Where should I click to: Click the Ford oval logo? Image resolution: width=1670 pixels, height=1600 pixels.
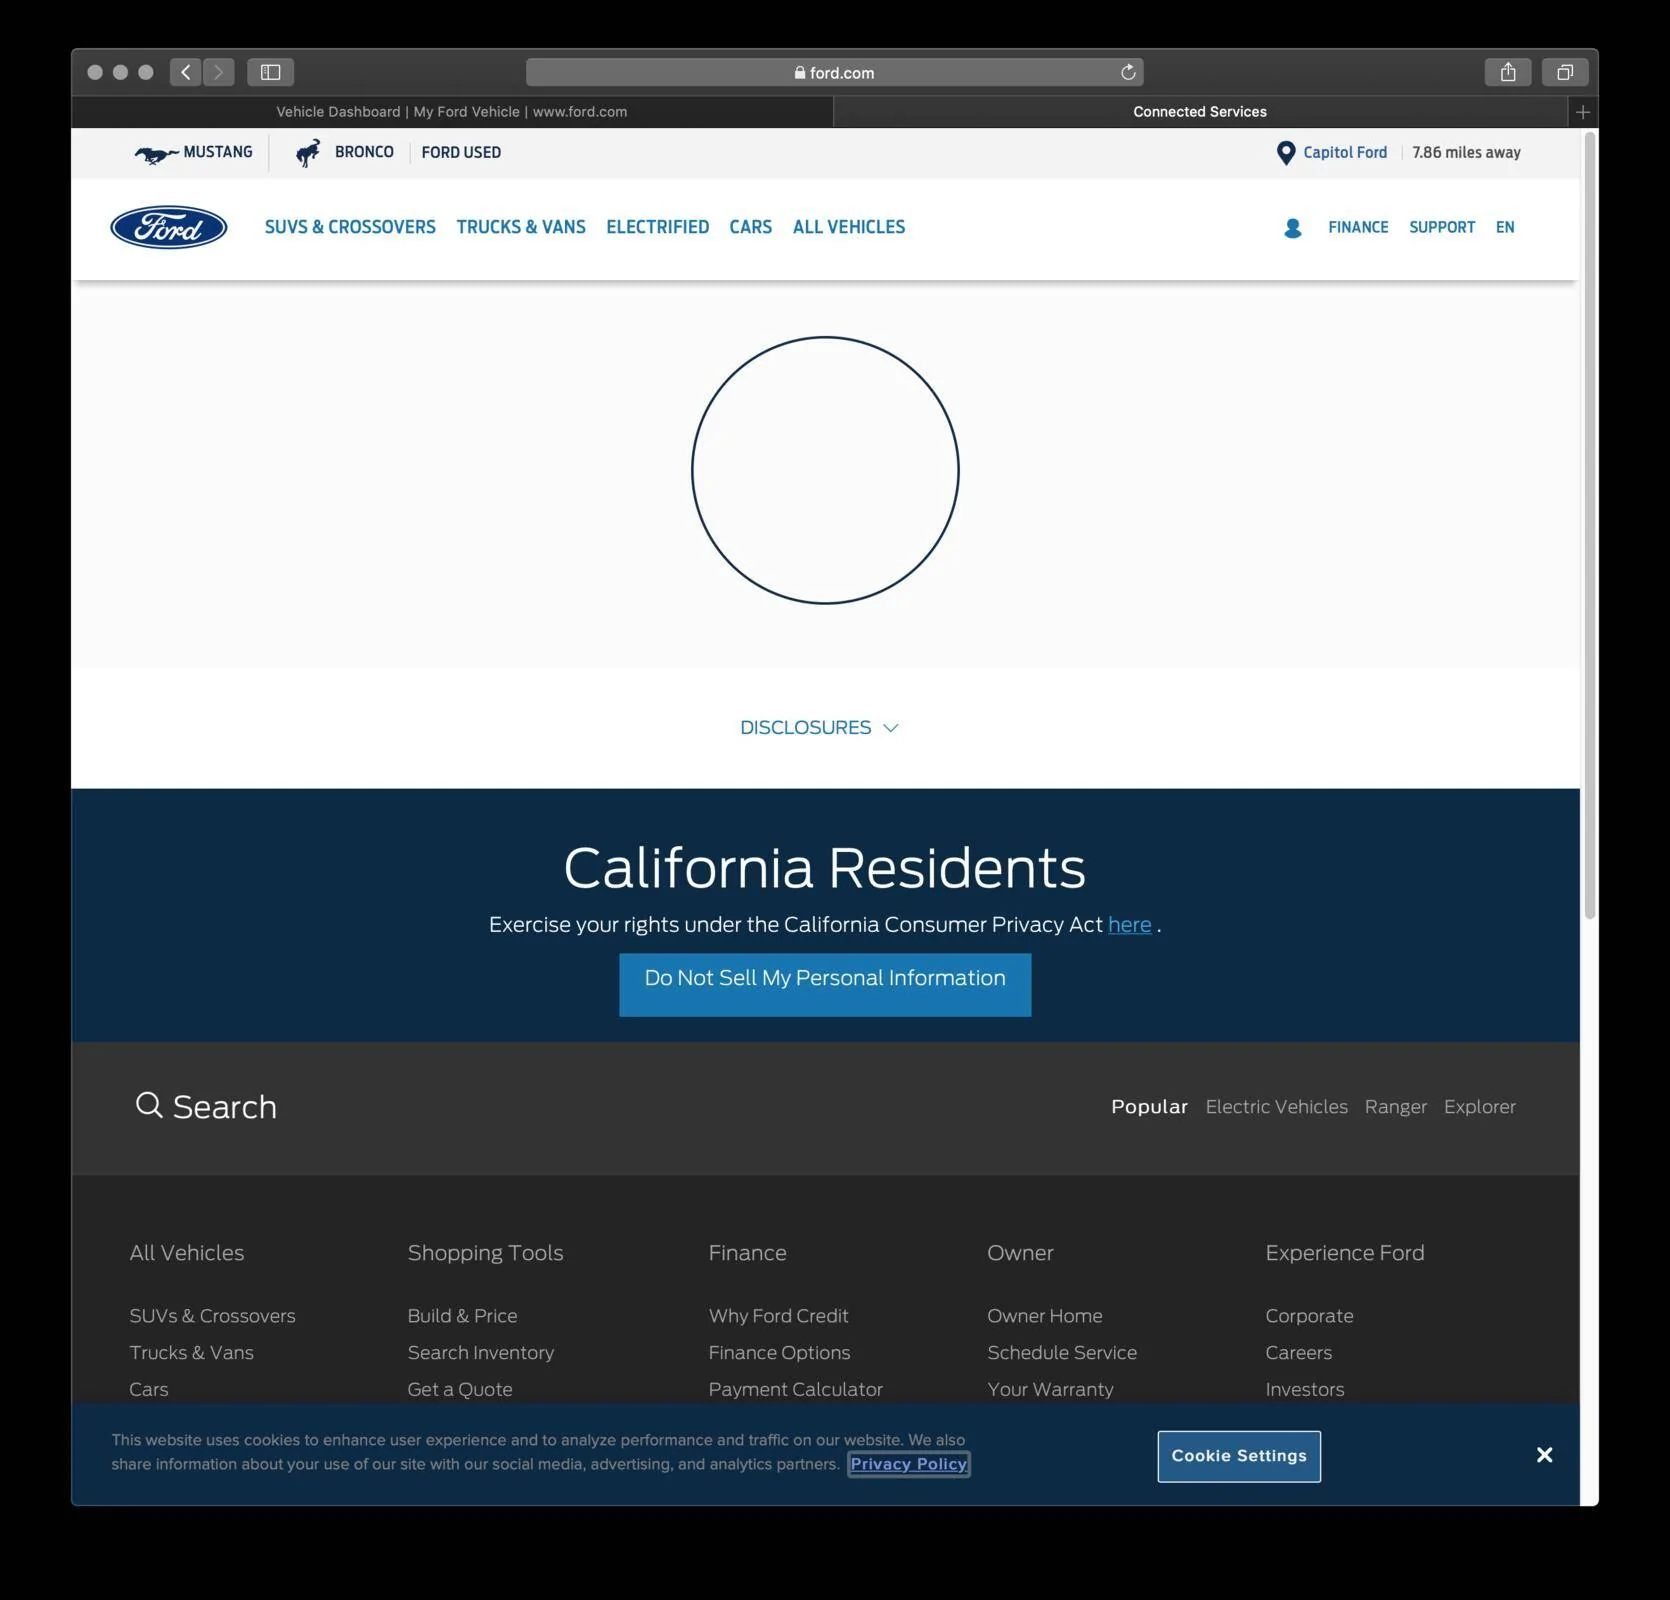click(169, 227)
